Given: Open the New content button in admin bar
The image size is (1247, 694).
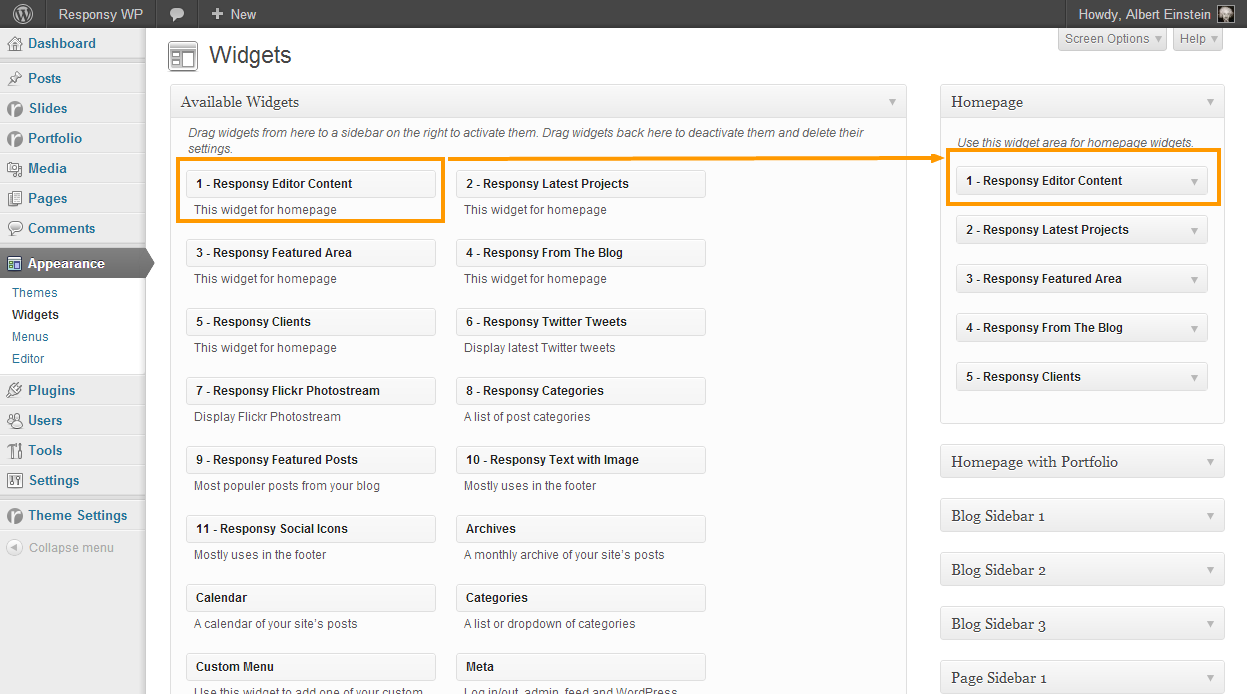Looking at the screenshot, I should pyautogui.click(x=233, y=14).
